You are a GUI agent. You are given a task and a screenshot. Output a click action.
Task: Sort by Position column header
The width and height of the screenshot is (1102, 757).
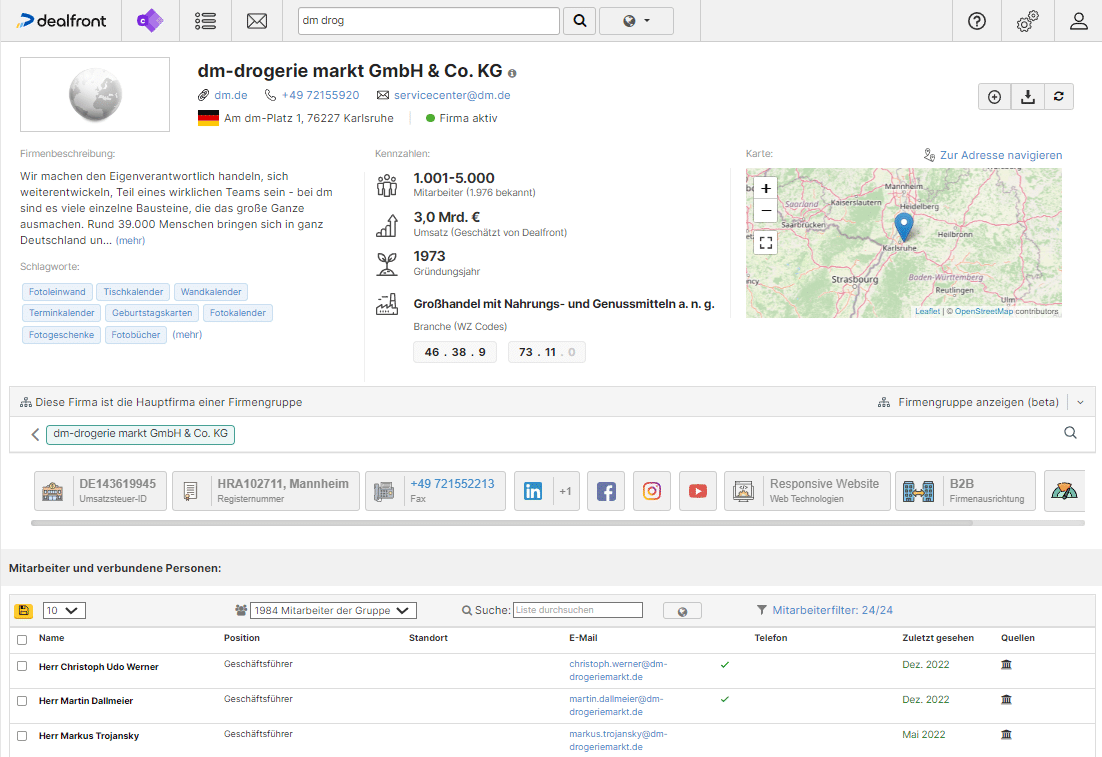pos(242,638)
